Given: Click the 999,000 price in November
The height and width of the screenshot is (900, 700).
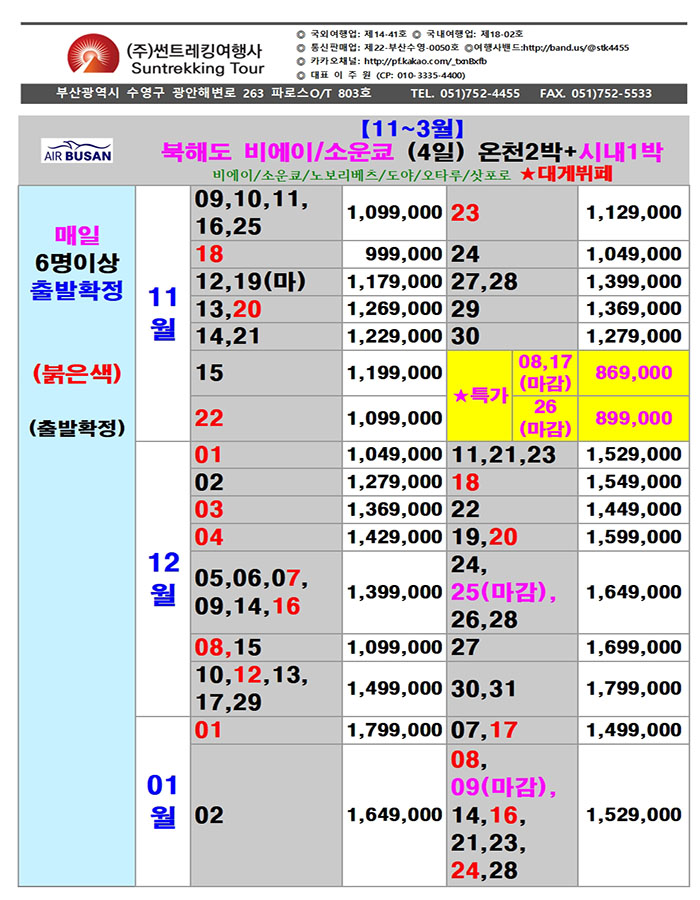Looking at the screenshot, I should [x=405, y=254].
